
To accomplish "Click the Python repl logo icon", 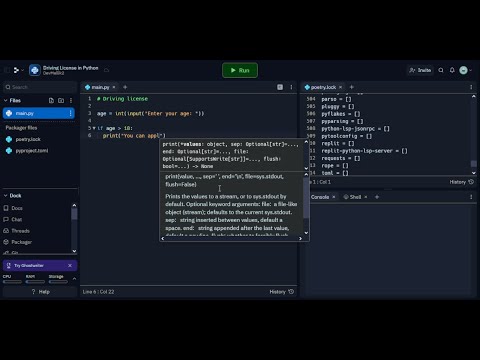I will pos(35,70).
